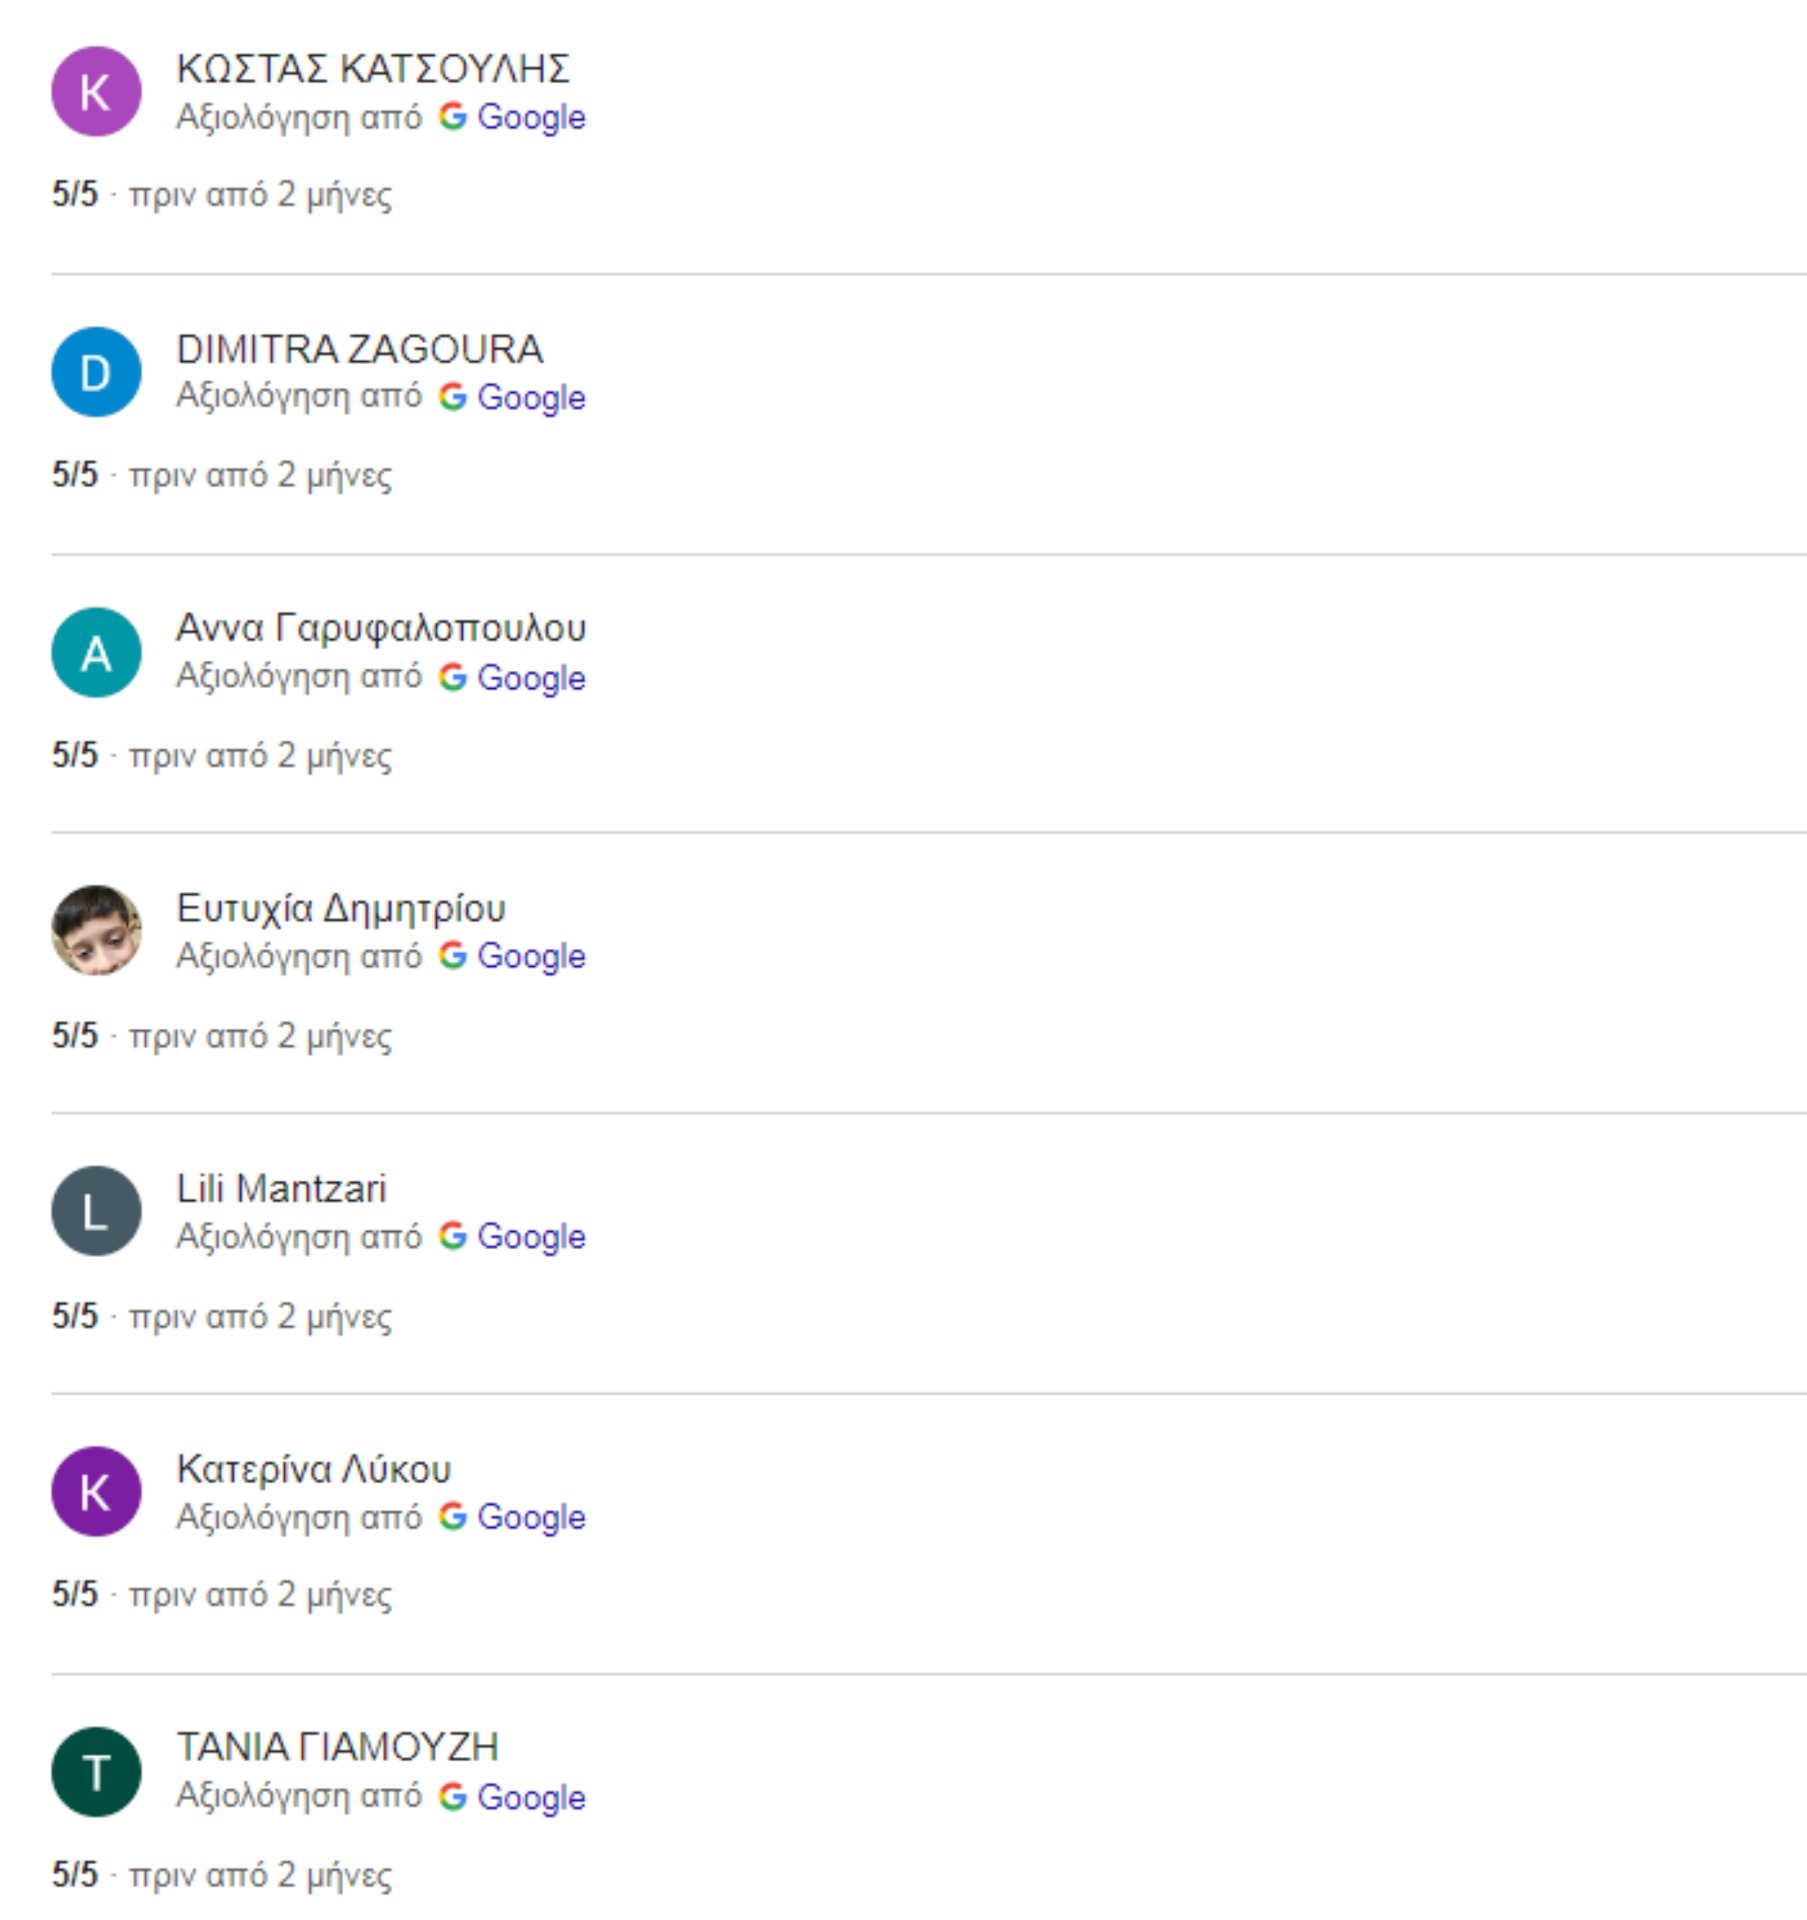Click the dark green T avatar for ΤΑΝΙΑ ΓΙΑΜΟΥΖΗ
Viewport: 1807px width, 1920px height.
96,1771
